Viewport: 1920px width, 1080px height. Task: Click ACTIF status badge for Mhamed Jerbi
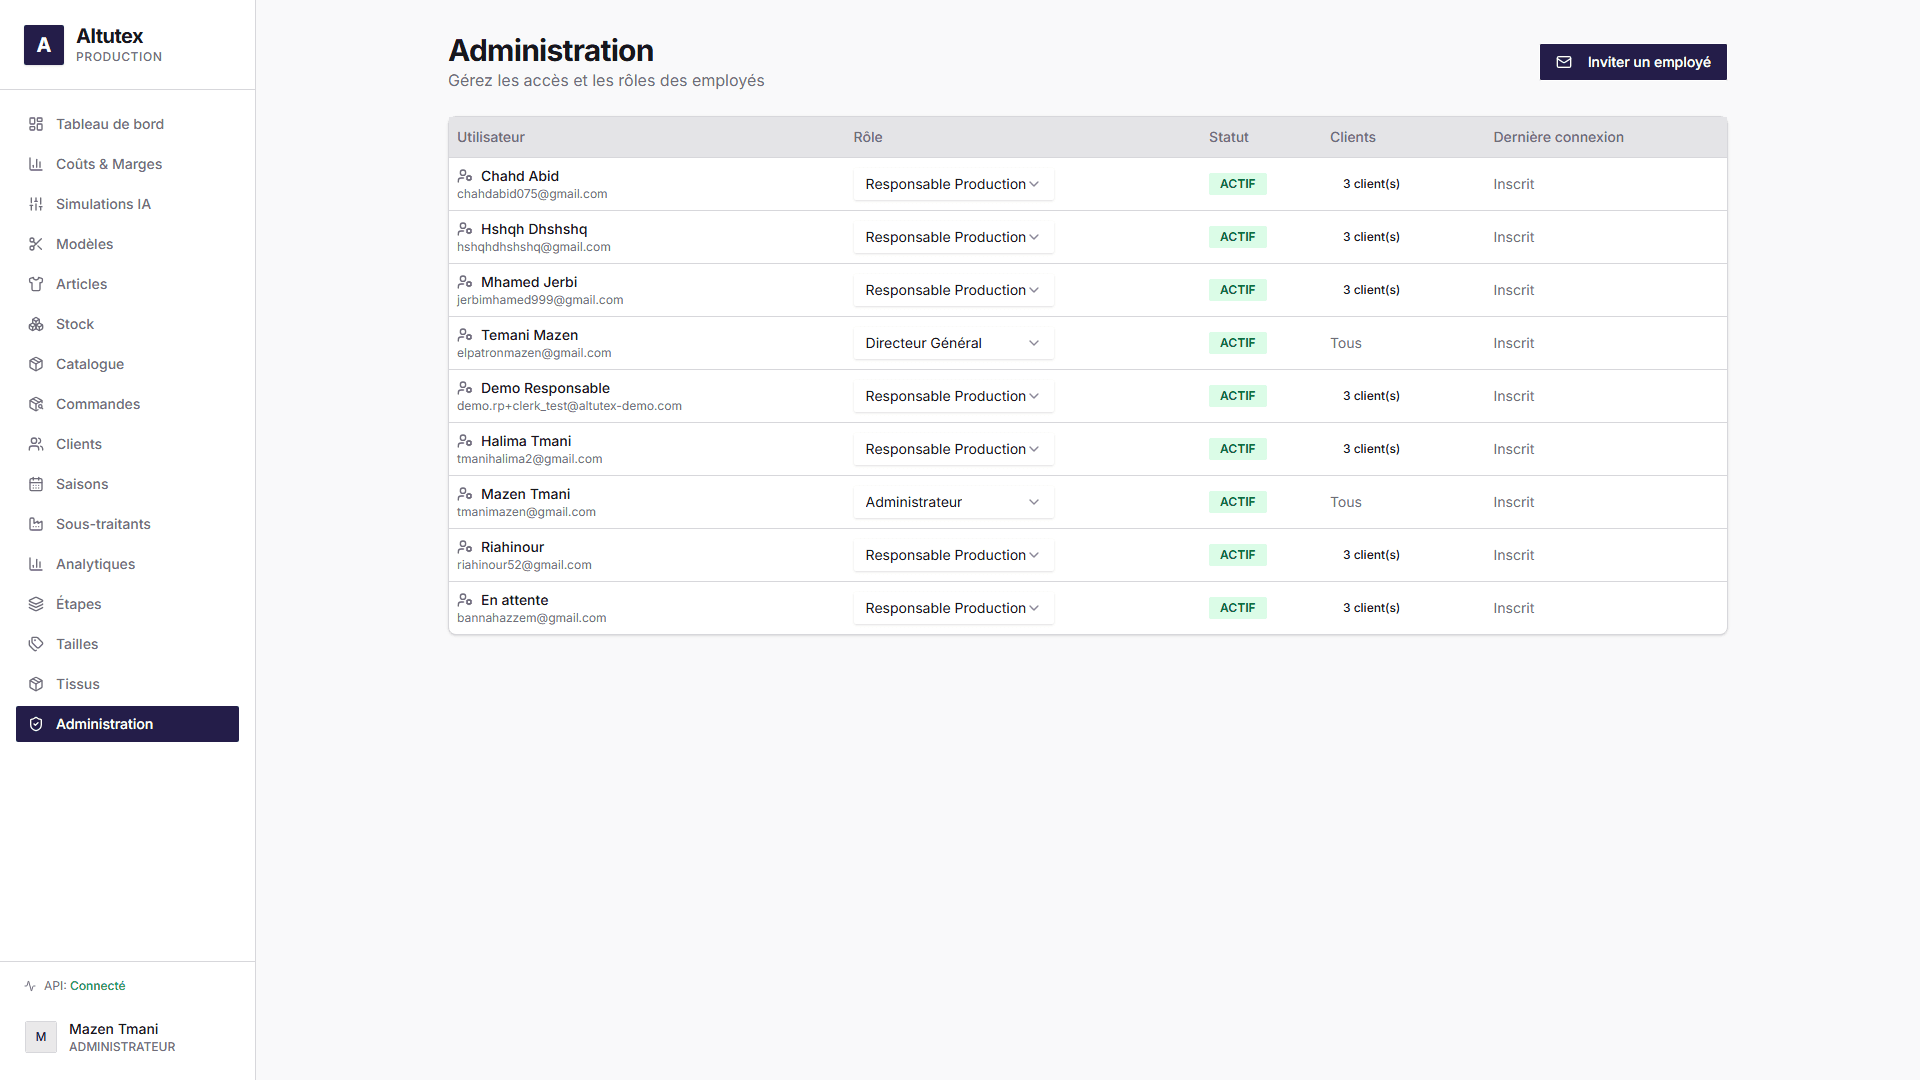pos(1237,290)
